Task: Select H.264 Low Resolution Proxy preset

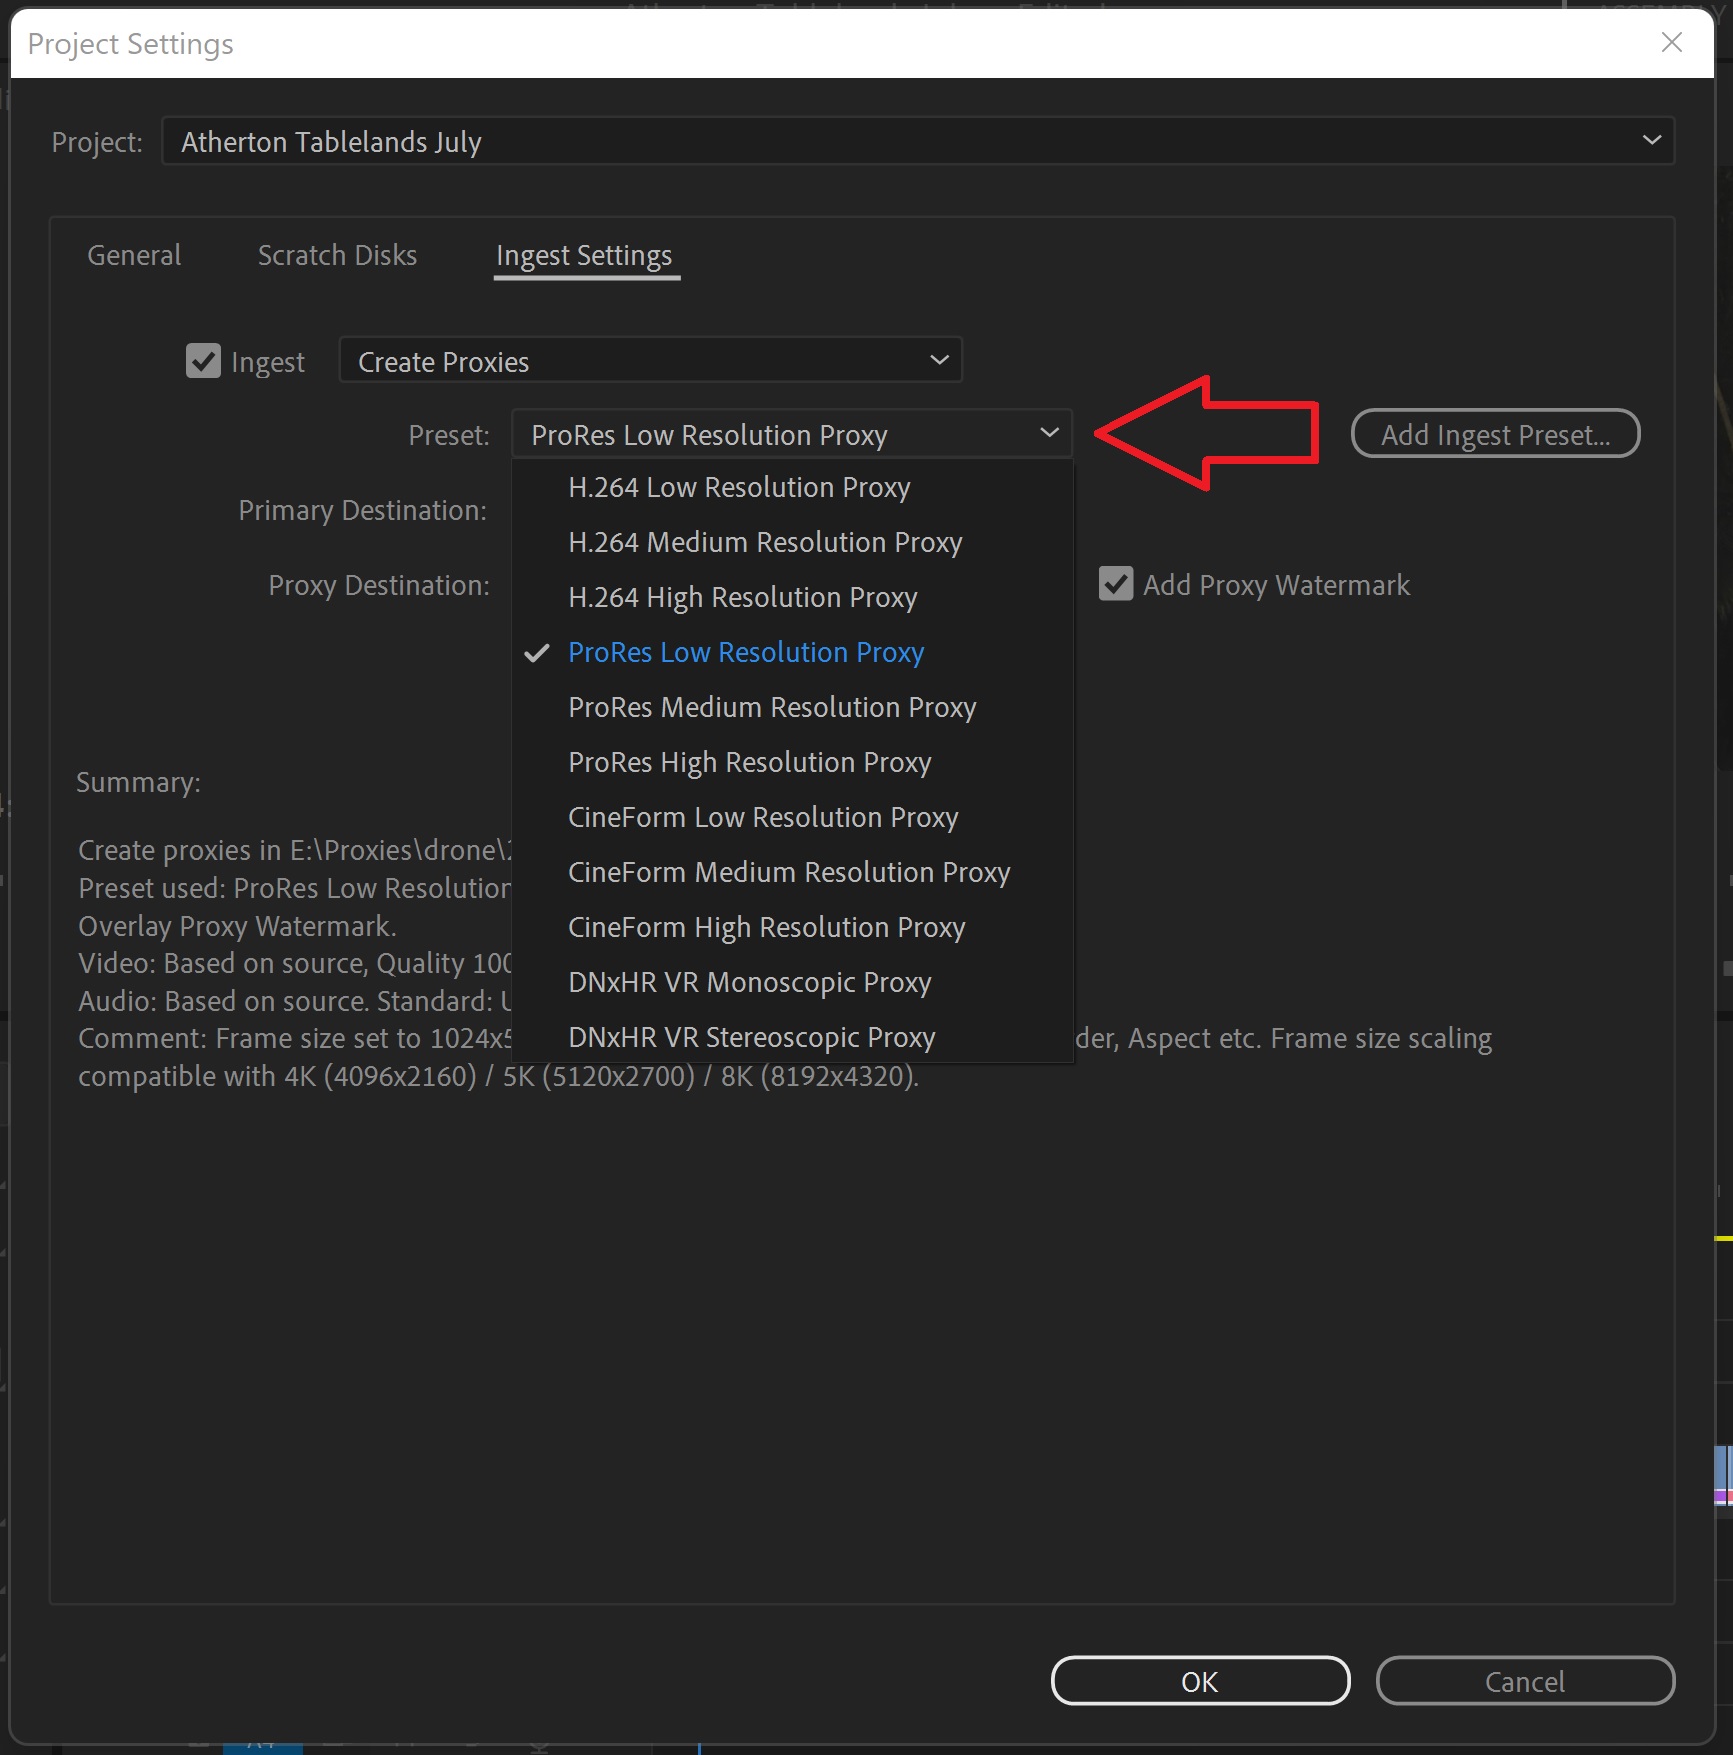Action: [739, 487]
